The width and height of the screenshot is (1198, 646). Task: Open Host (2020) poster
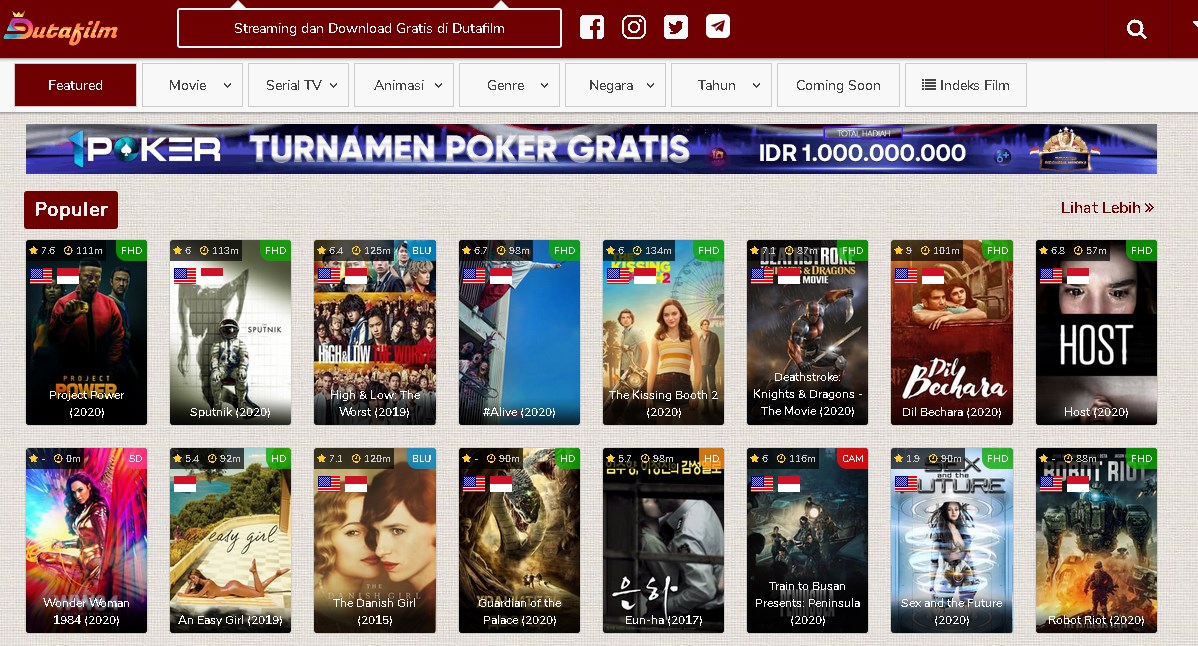pos(1096,332)
